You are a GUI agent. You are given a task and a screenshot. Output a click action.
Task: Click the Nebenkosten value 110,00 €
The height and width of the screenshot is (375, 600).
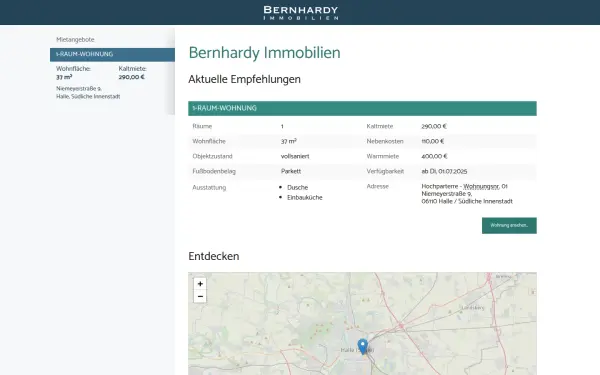(x=433, y=141)
